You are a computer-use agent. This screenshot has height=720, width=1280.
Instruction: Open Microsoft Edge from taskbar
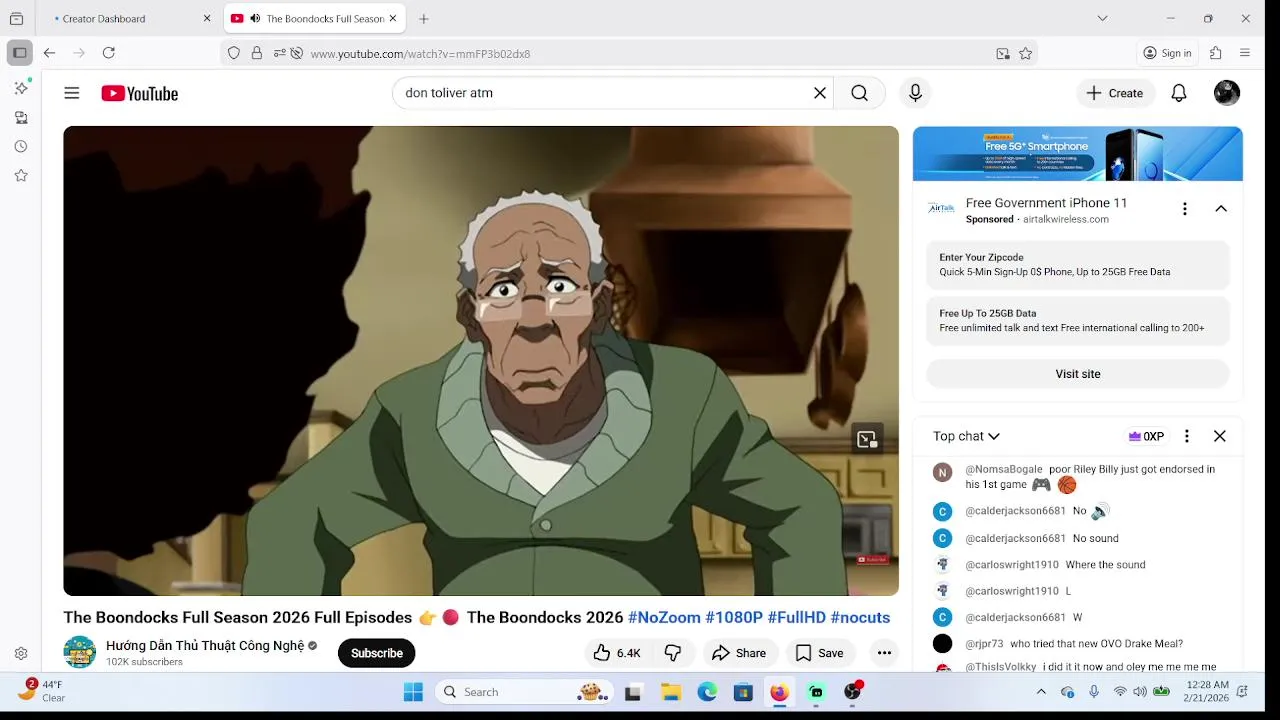click(707, 692)
